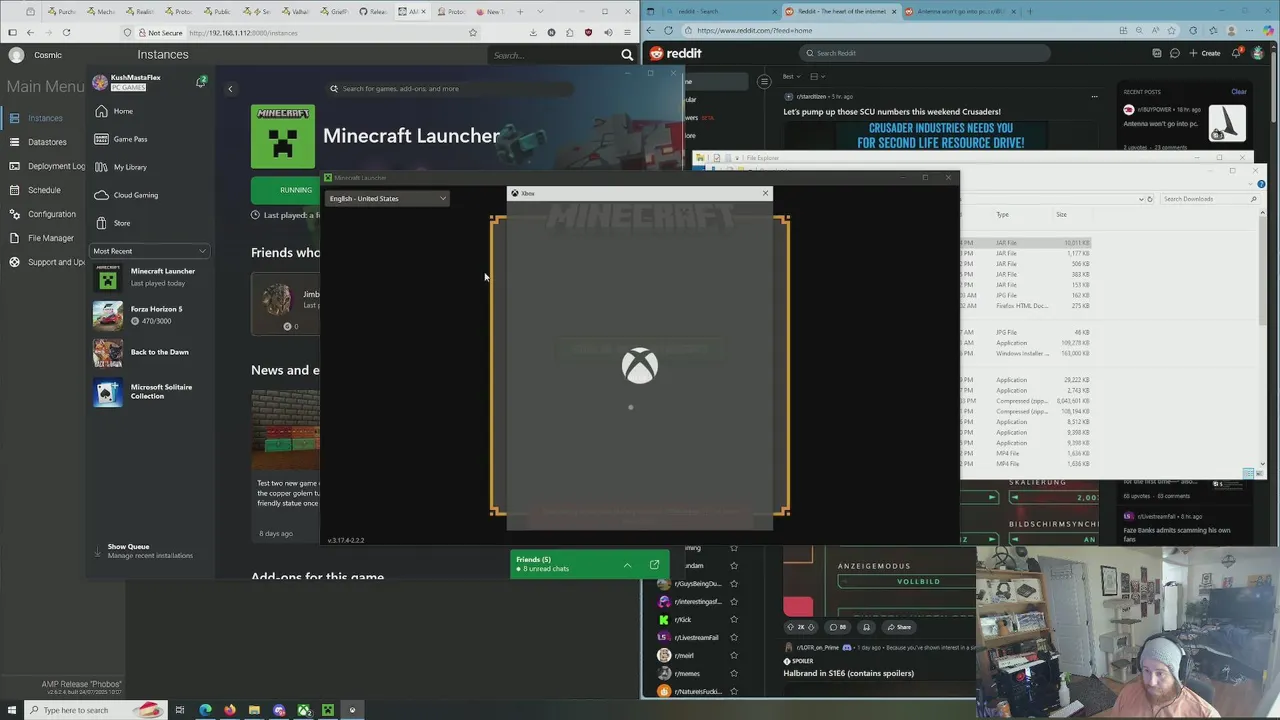Click the AMP search magnifier icon
The width and height of the screenshot is (1280, 720).
(x=627, y=55)
